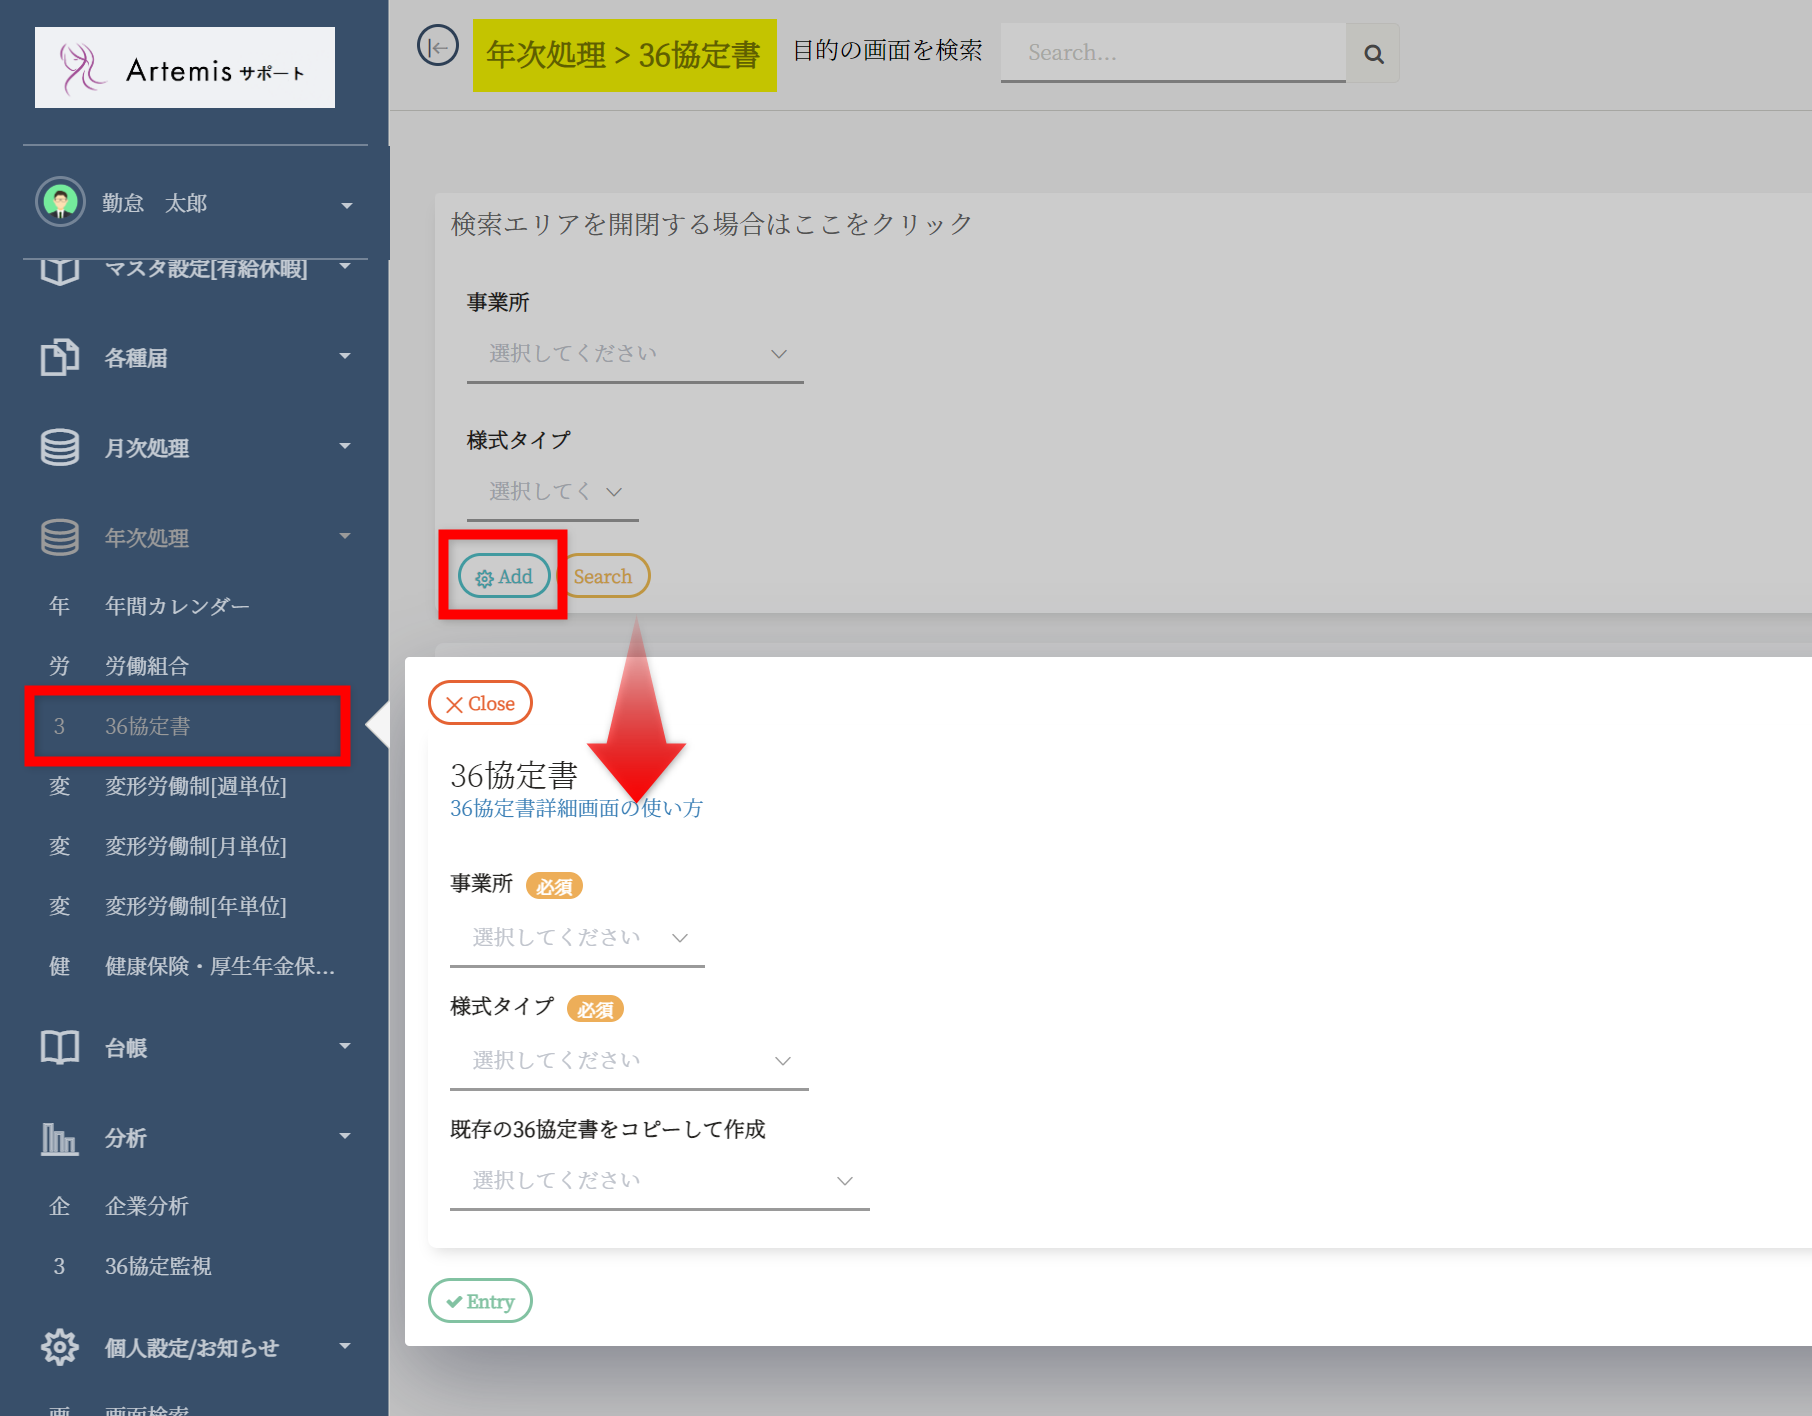Image resolution: width=1812 pixels, height=1416 pixels.
Task: Open the 既存の36協定書をコピーして作成 dropdown
Action: point(659,1181)
